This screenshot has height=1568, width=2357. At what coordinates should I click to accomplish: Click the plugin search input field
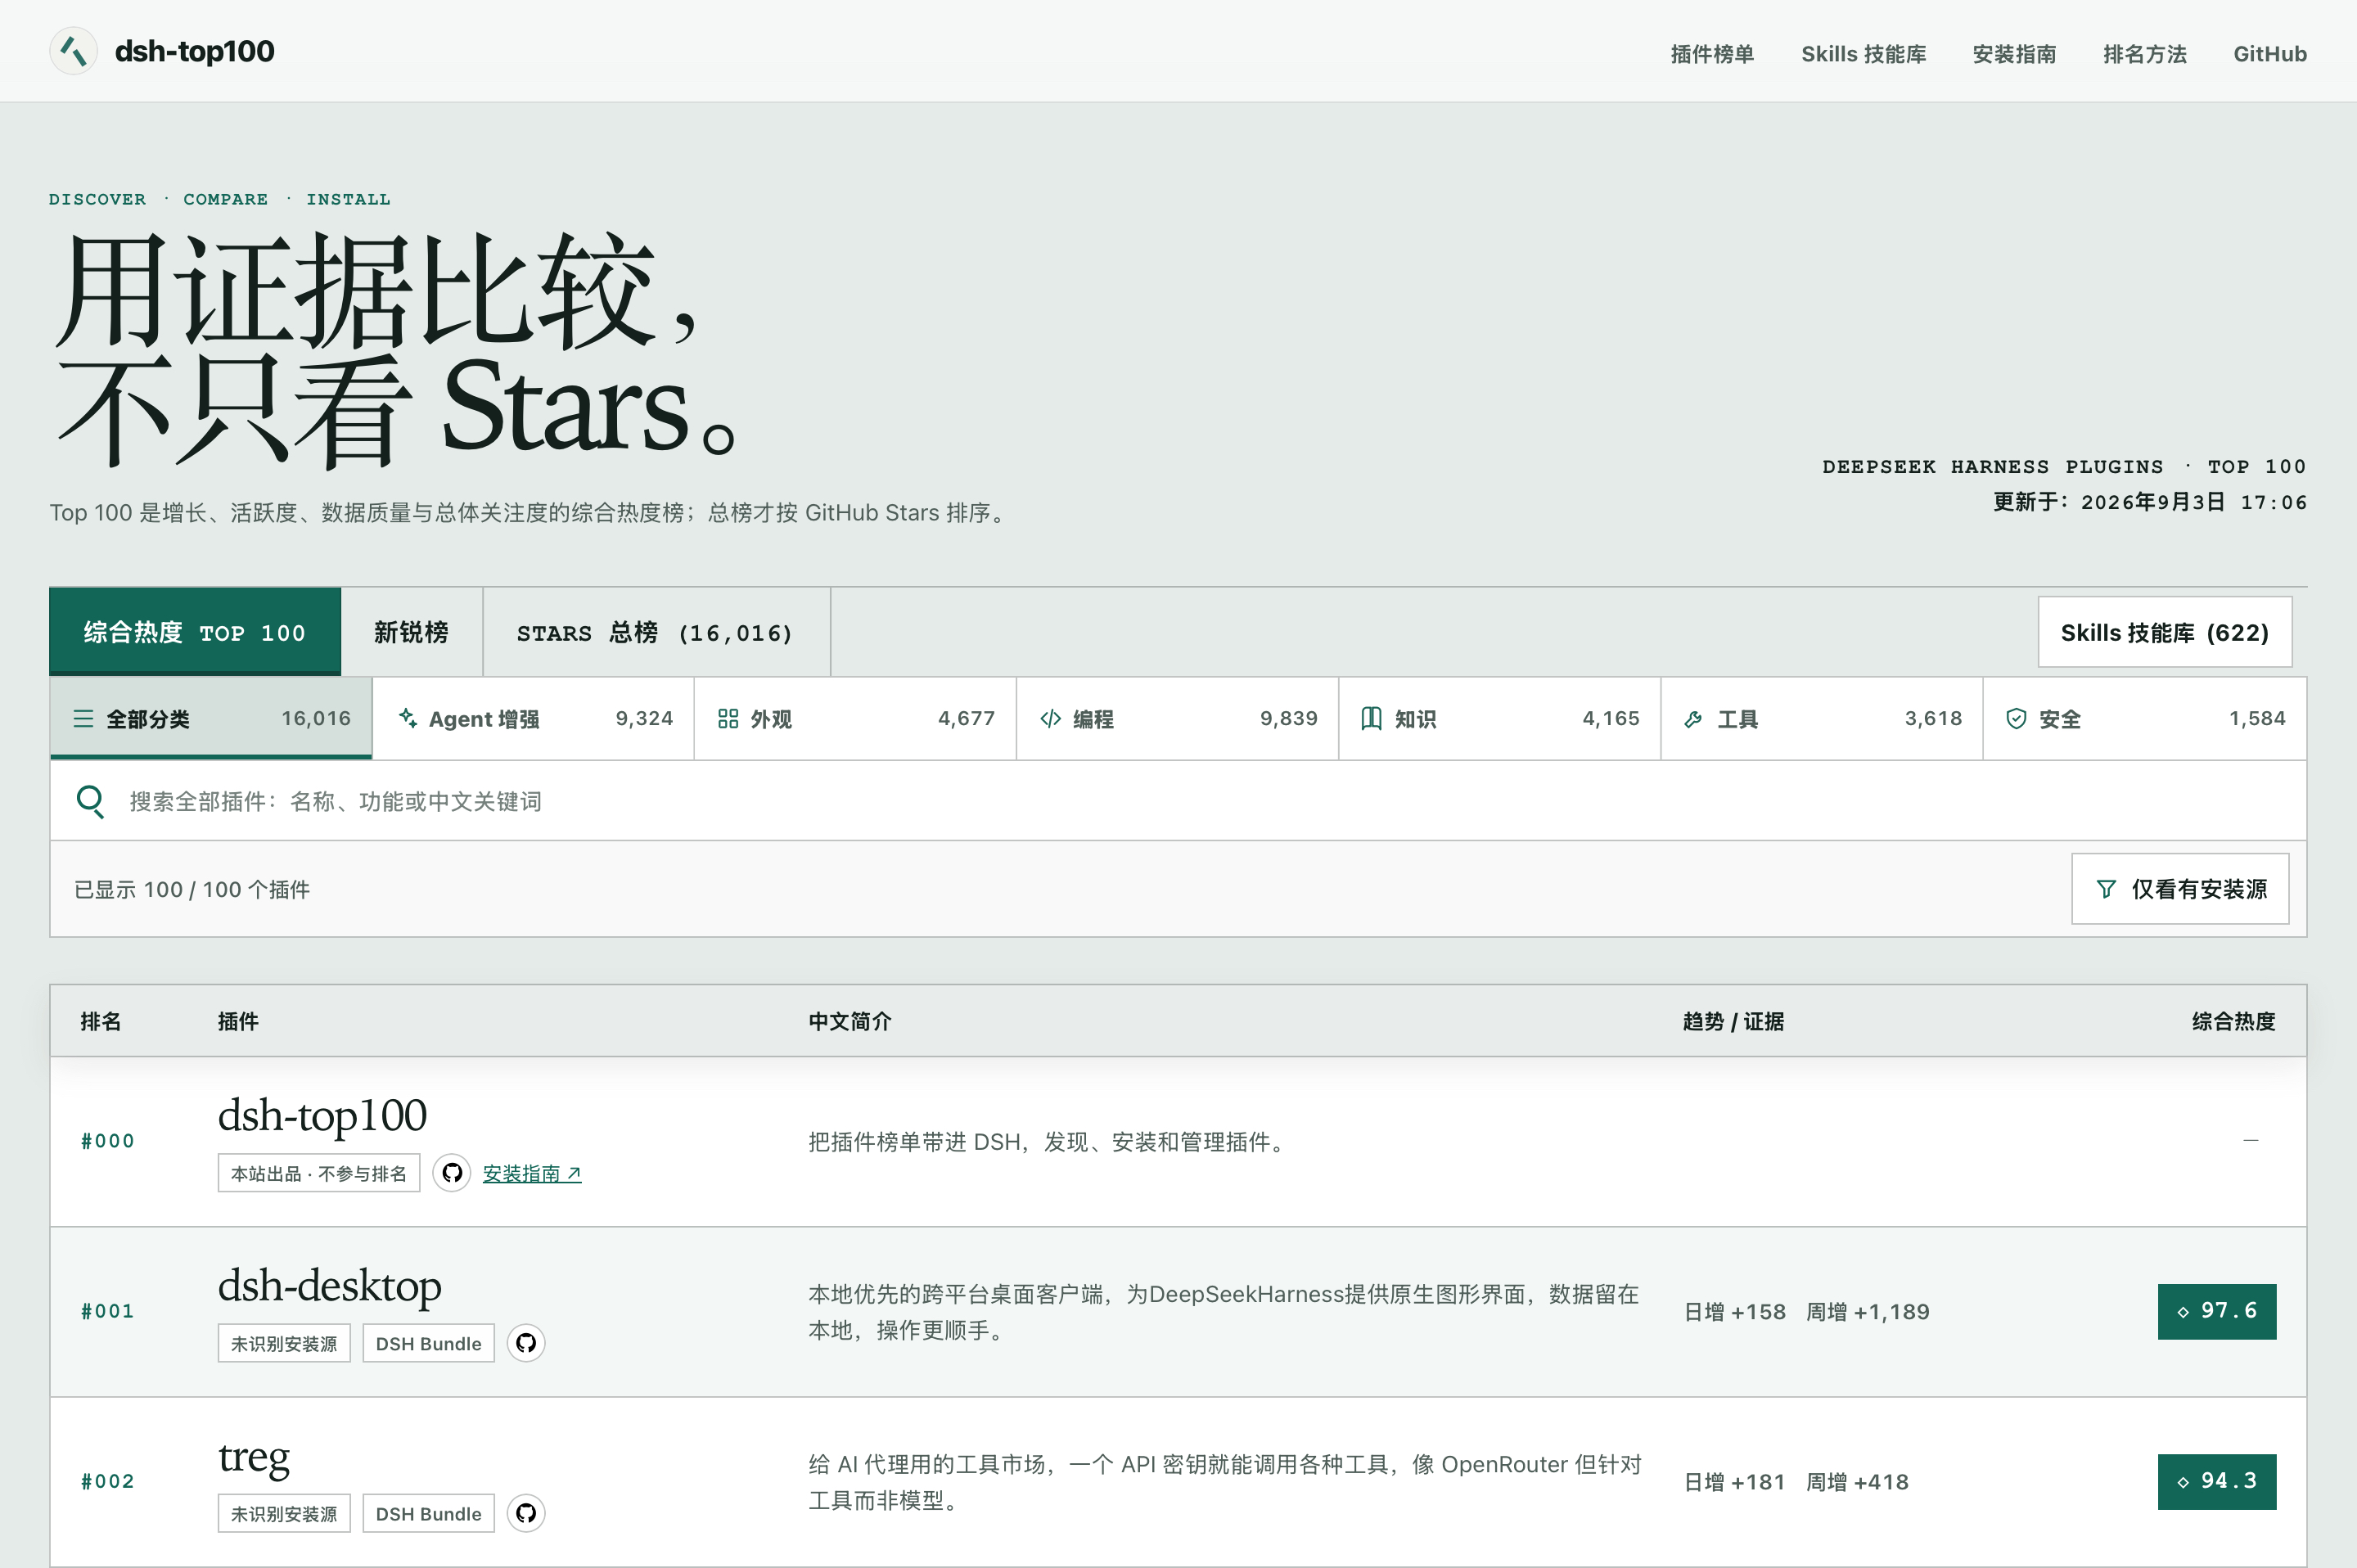[x=1178, y=801]
